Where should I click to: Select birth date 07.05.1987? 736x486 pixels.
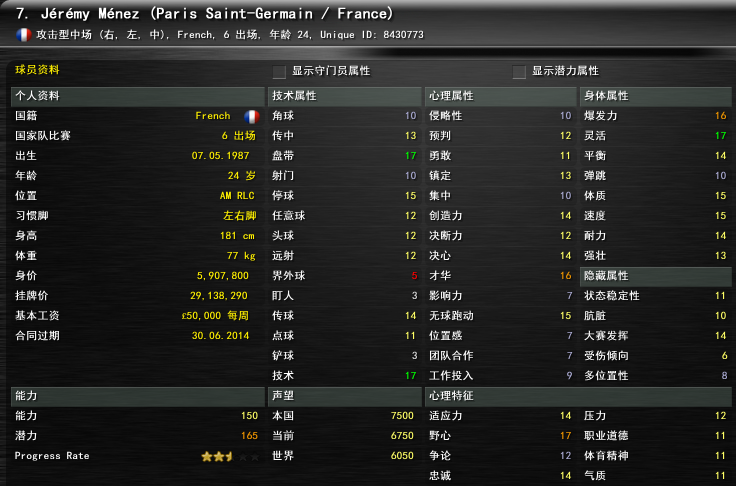point(220,156)
